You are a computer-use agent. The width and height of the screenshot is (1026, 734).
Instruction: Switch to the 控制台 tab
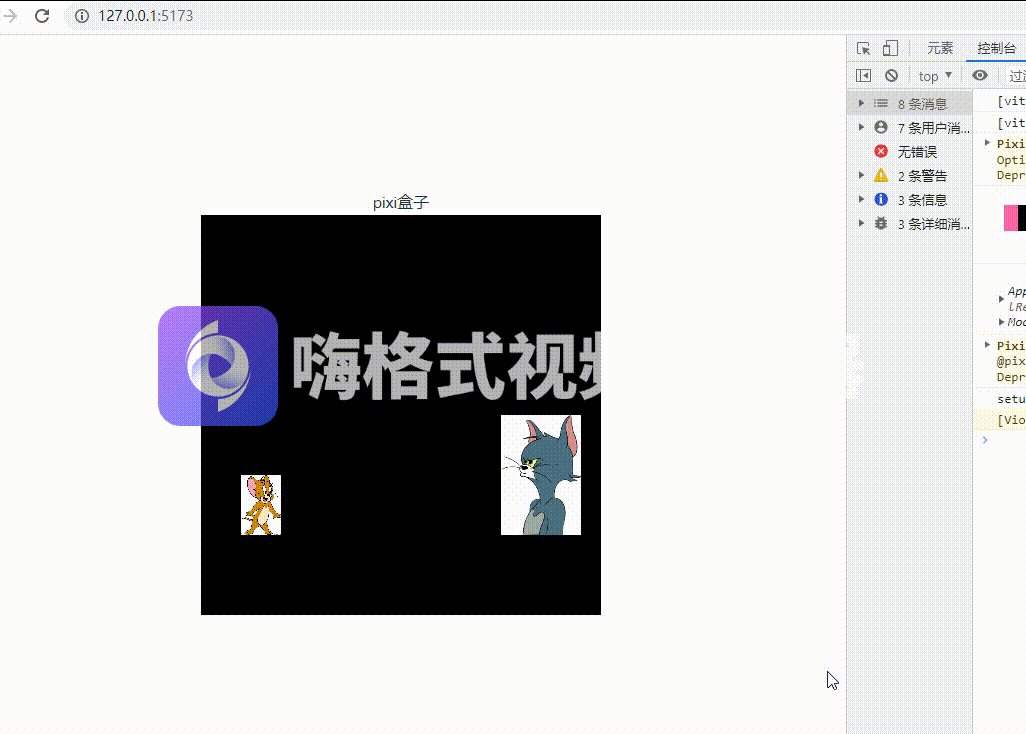(997, 47)
